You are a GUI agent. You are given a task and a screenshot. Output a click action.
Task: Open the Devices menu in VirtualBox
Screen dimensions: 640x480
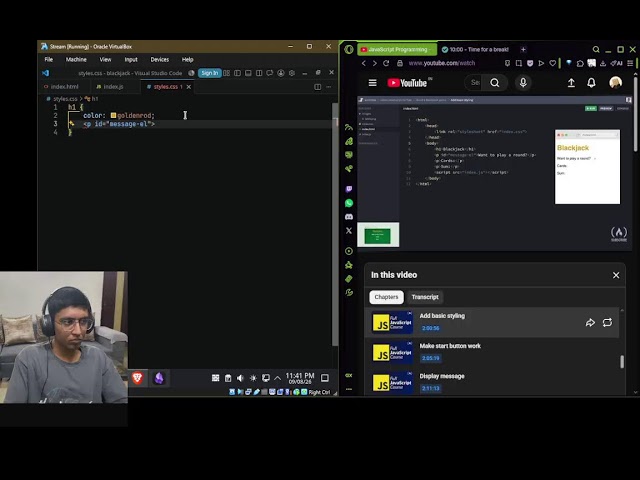click(160, 60)
